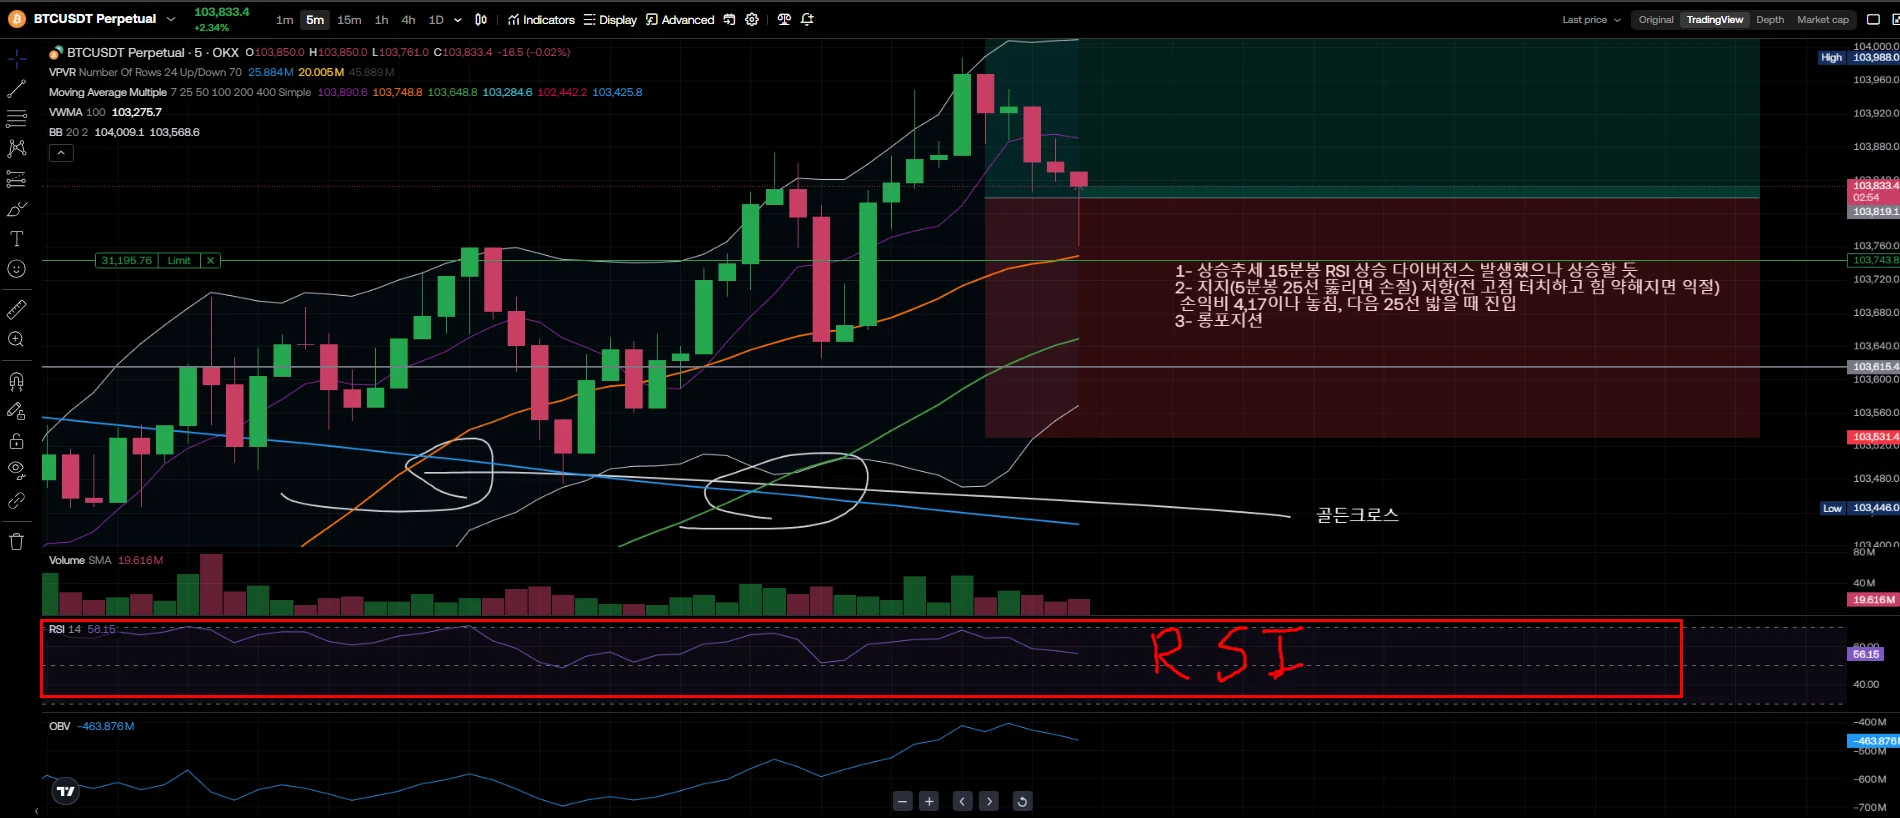This screenshot has width=1900, height=818.
Task: Choose the brush drawing tool
Action: [17, 209]
